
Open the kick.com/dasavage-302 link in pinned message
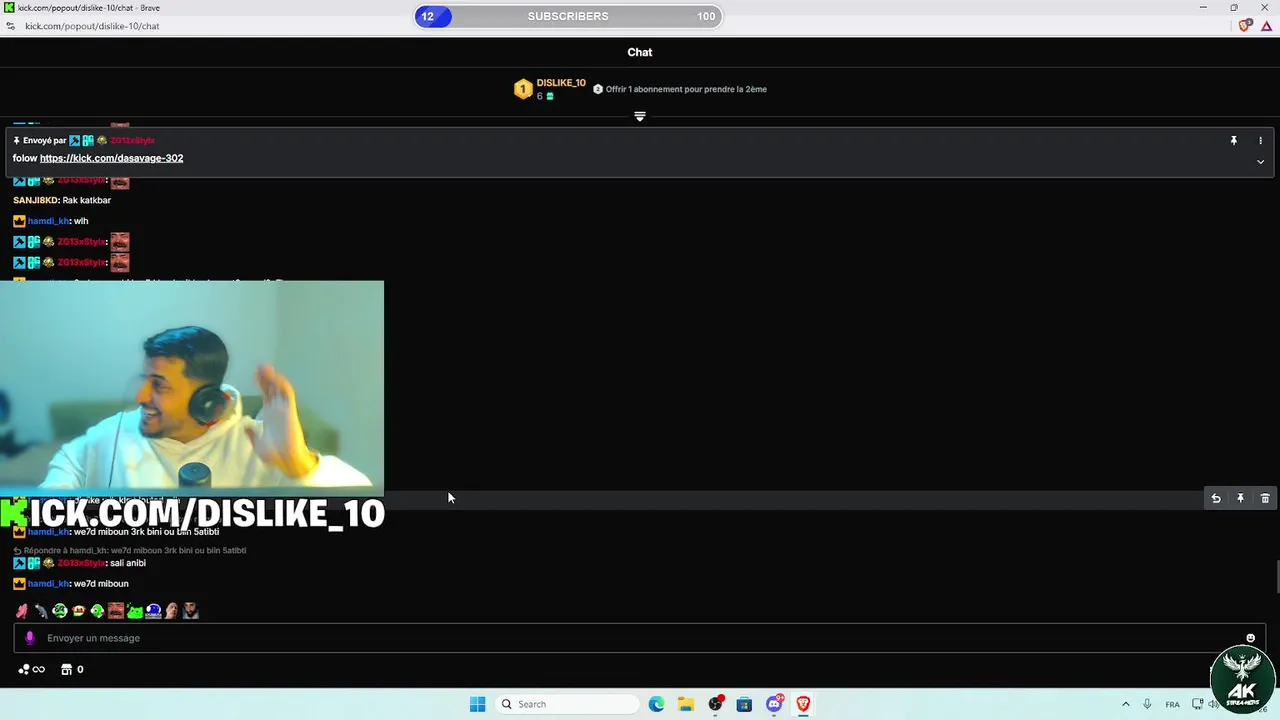tap(111, 158)
